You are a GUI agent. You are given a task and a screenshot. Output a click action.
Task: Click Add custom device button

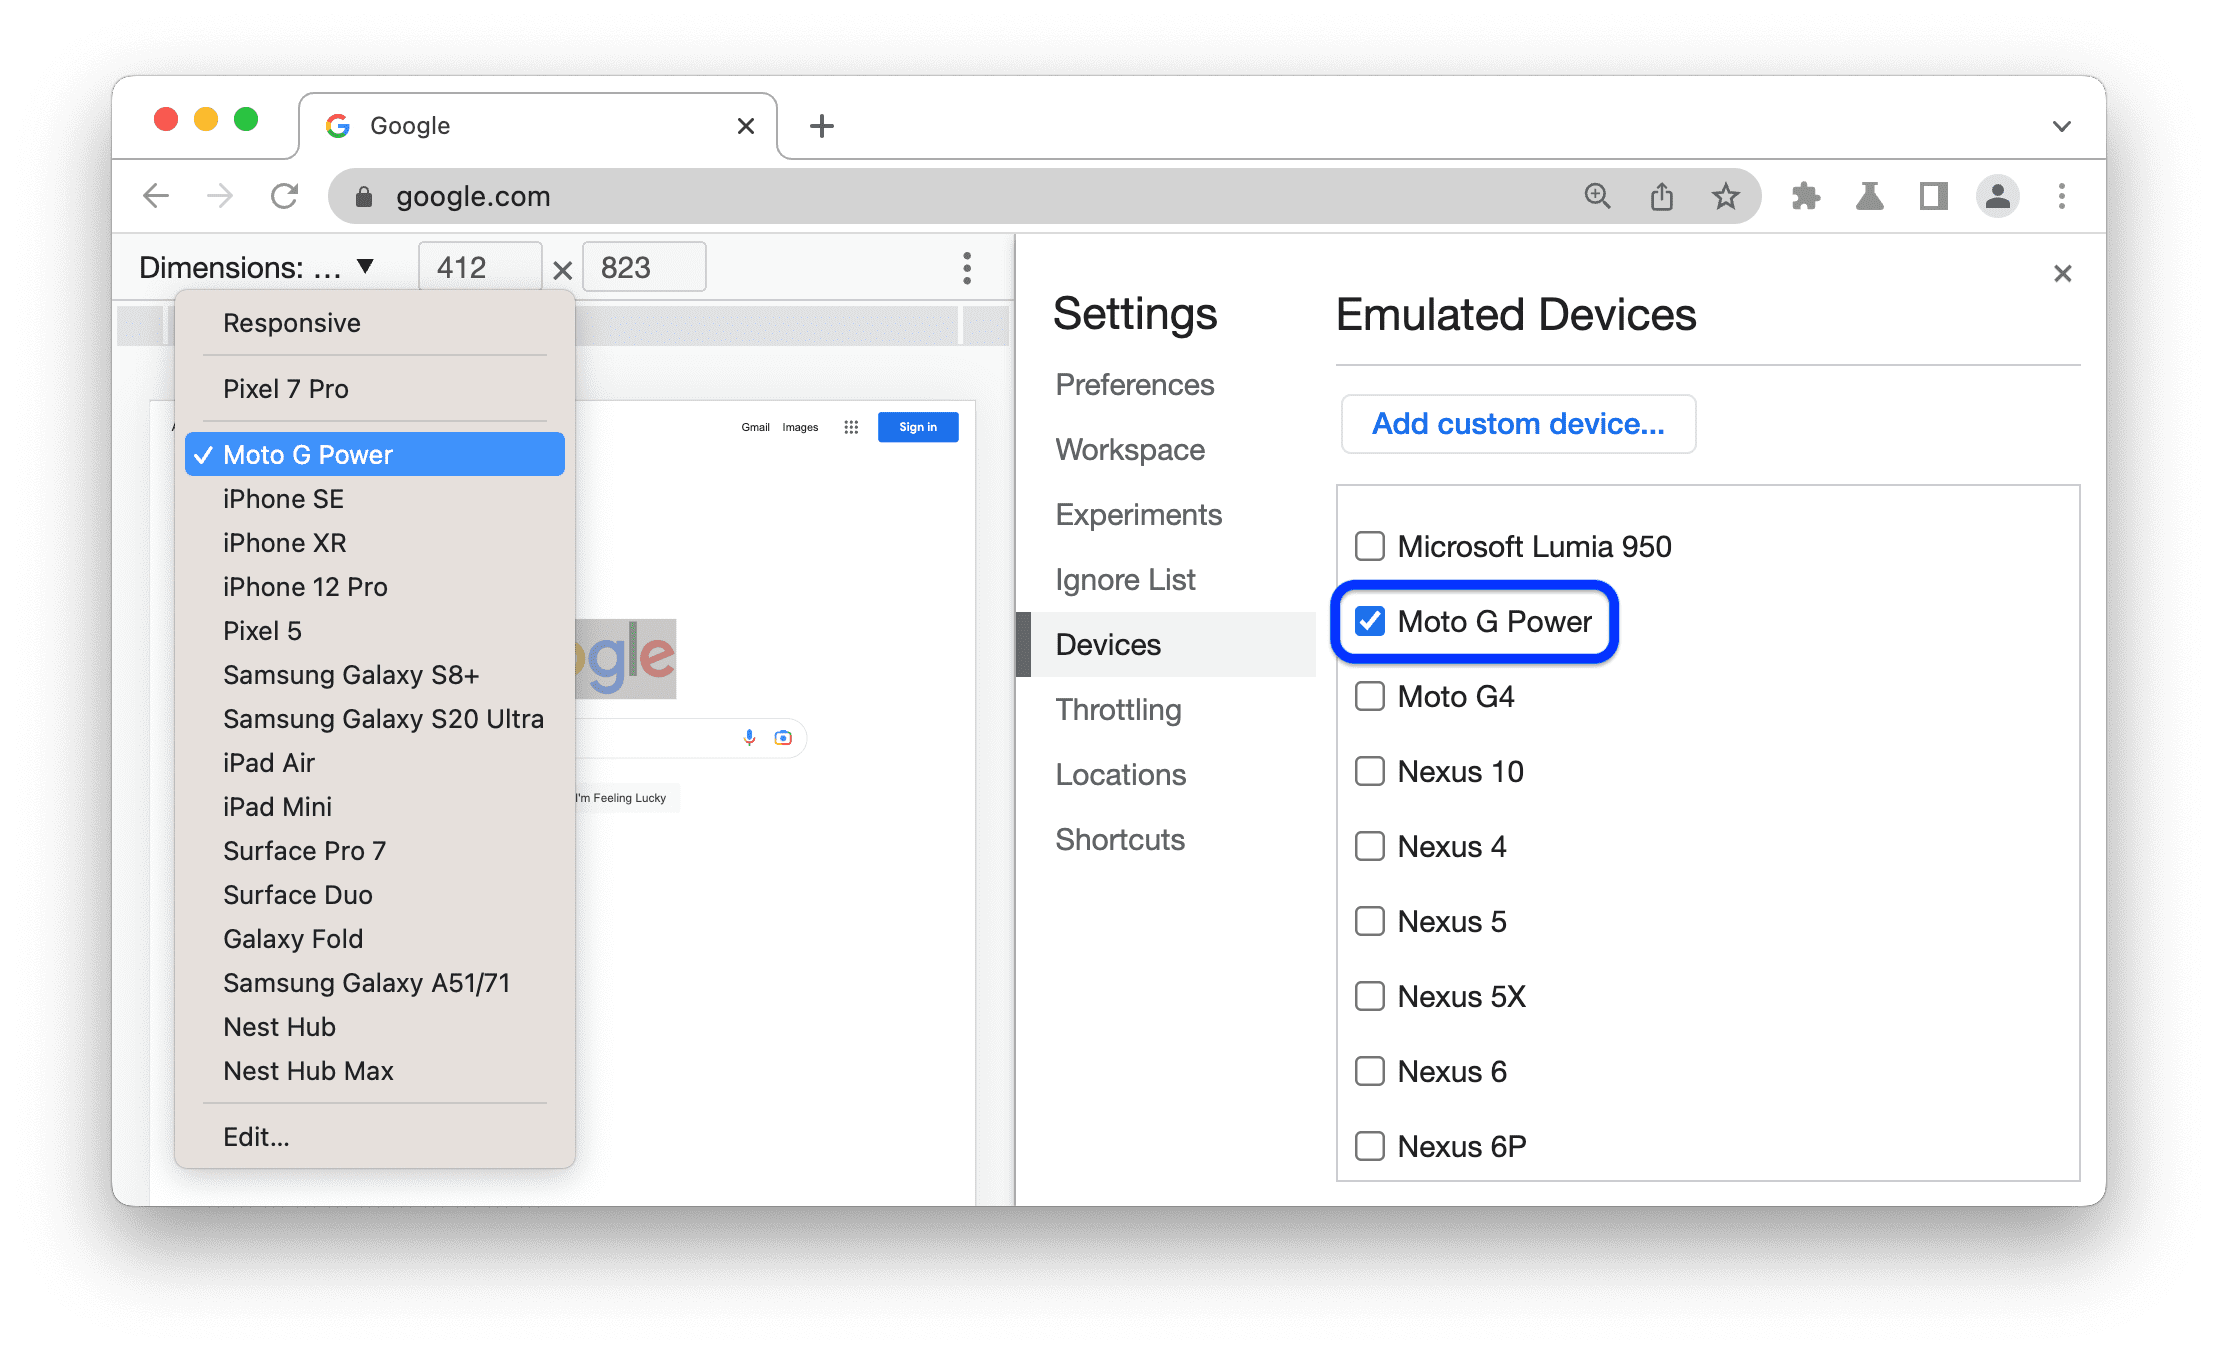click(x=1516, y=424)
